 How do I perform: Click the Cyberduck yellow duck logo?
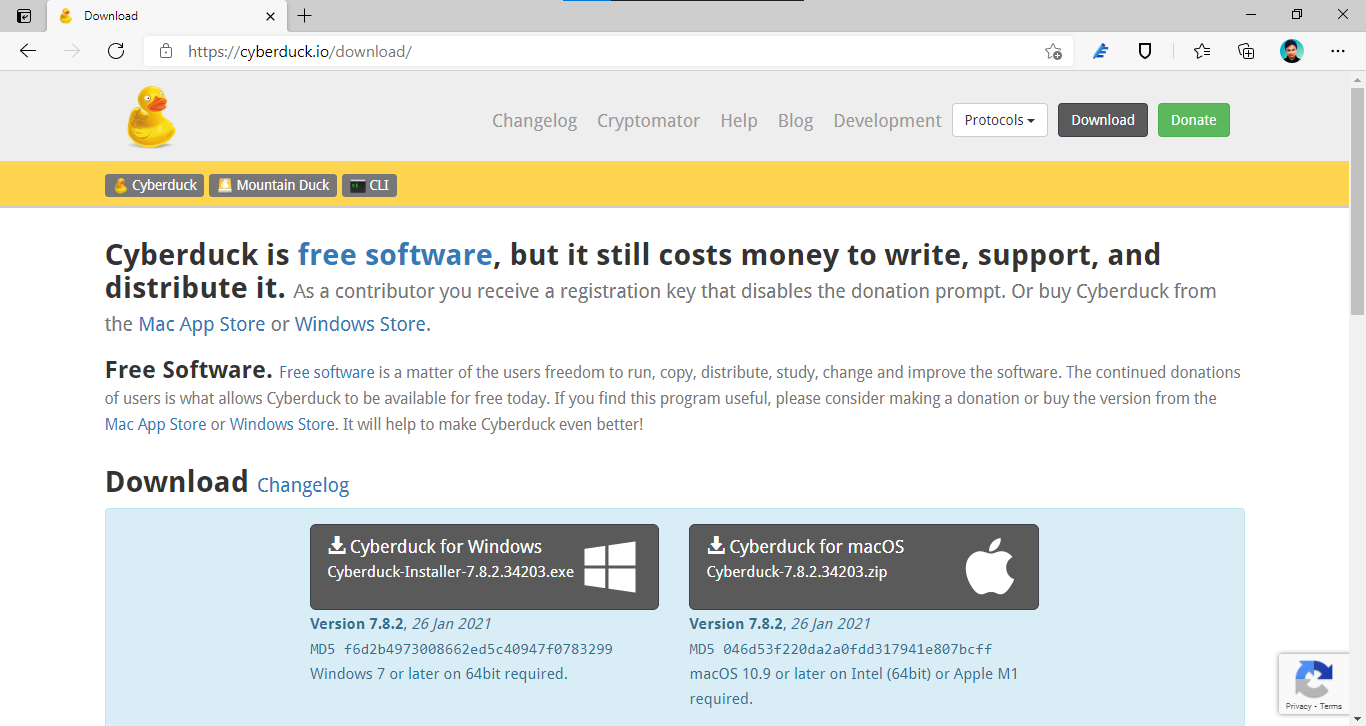151,117
